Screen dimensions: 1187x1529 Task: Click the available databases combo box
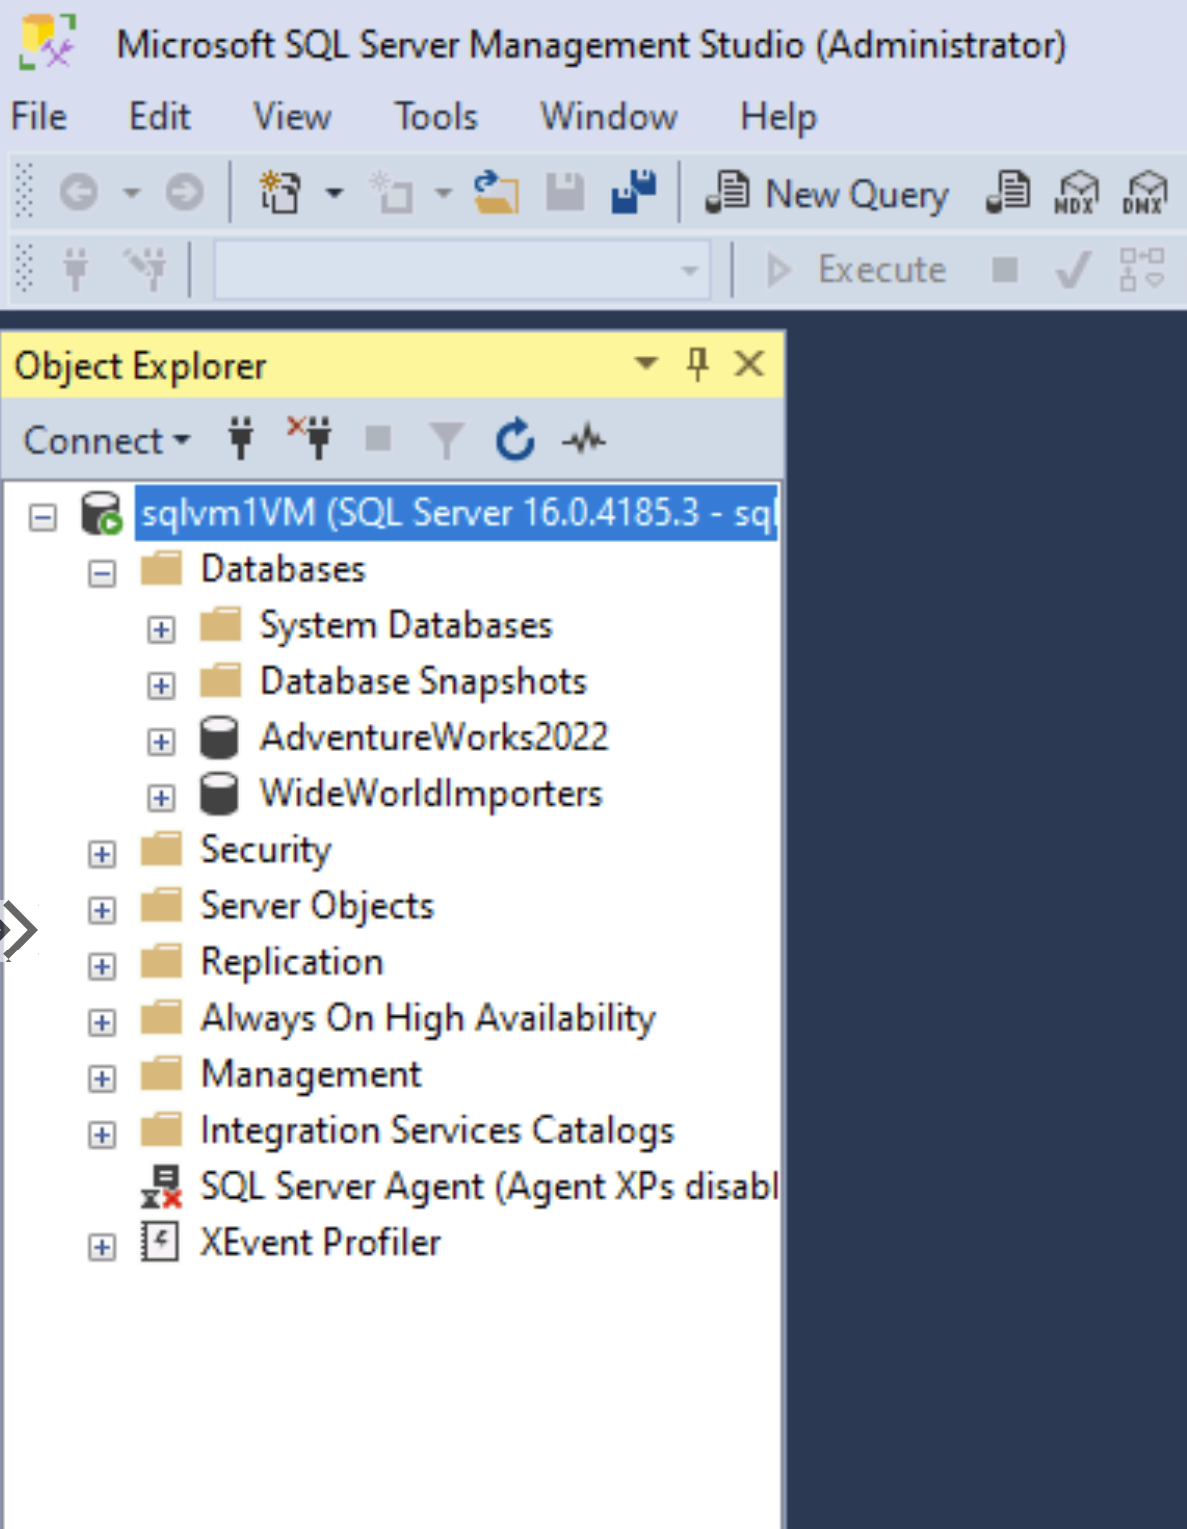click(x=462, y=270)
